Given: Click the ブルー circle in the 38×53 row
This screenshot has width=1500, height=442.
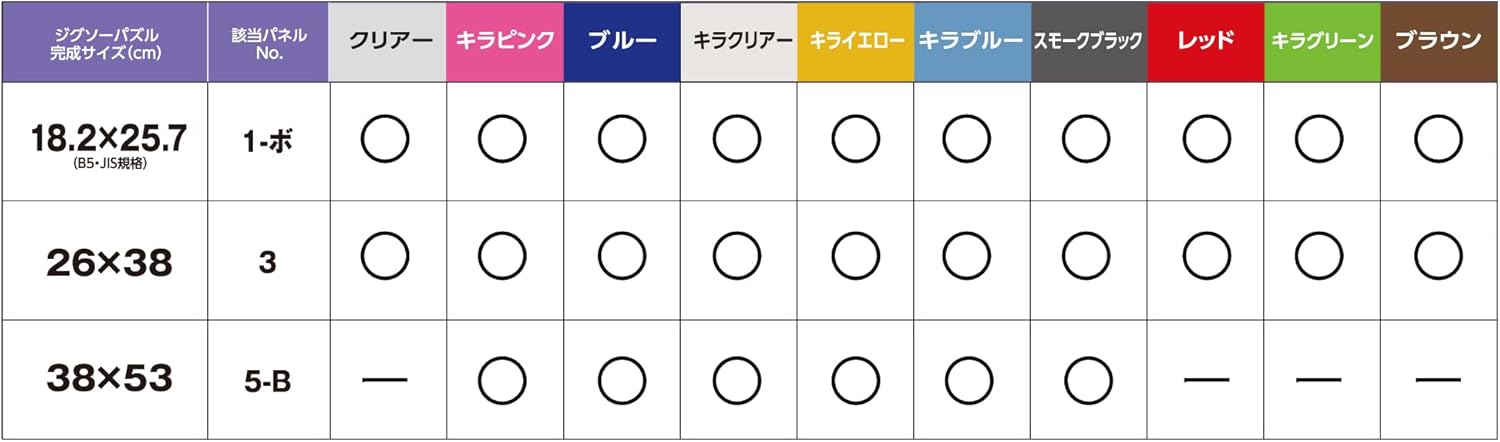Looking at the screenshot, I should pos(620,378).
